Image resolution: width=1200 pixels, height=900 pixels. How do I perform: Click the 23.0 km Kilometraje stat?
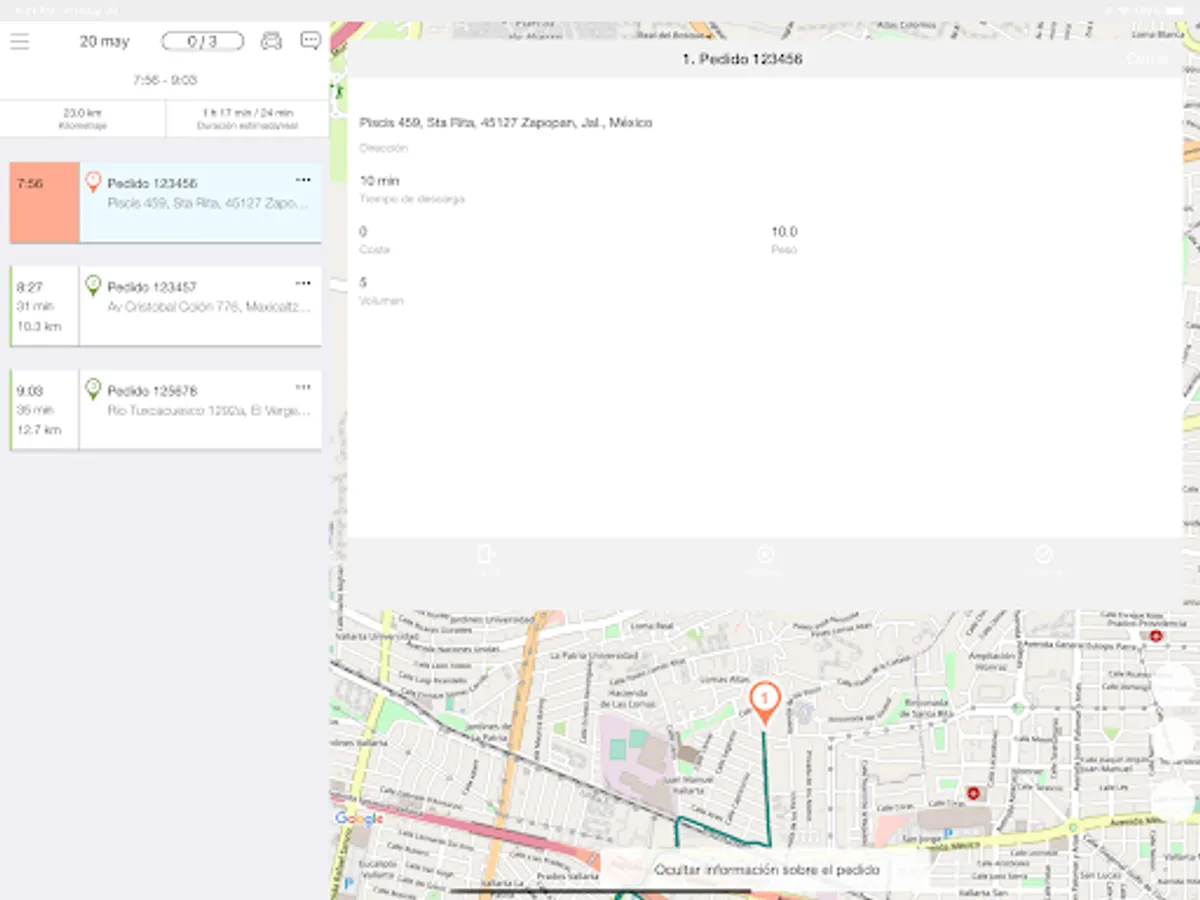click(x=82, y=119)
